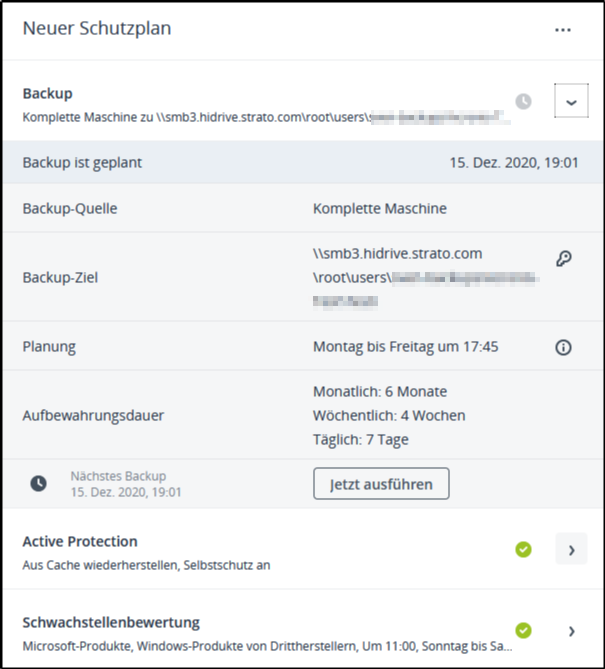Expand the Schwachstellenbewertung section arrow
The height and width of the screenshot is (669, 605).
571,630
